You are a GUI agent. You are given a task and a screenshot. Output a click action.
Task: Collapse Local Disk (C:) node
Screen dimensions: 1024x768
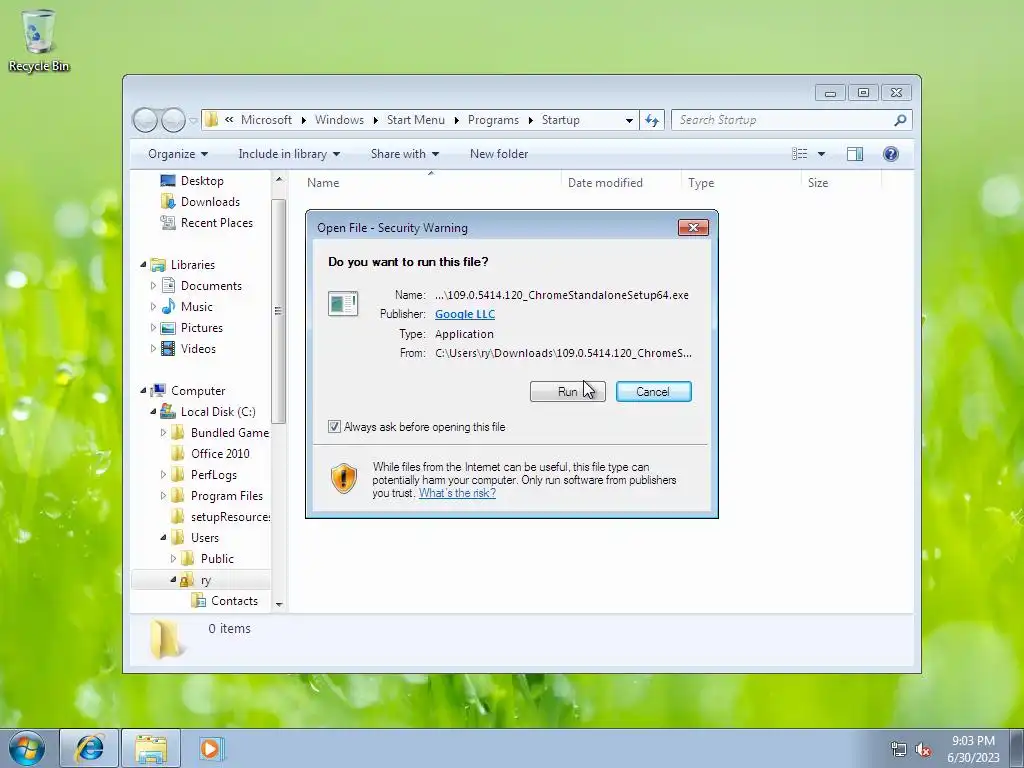153,411
